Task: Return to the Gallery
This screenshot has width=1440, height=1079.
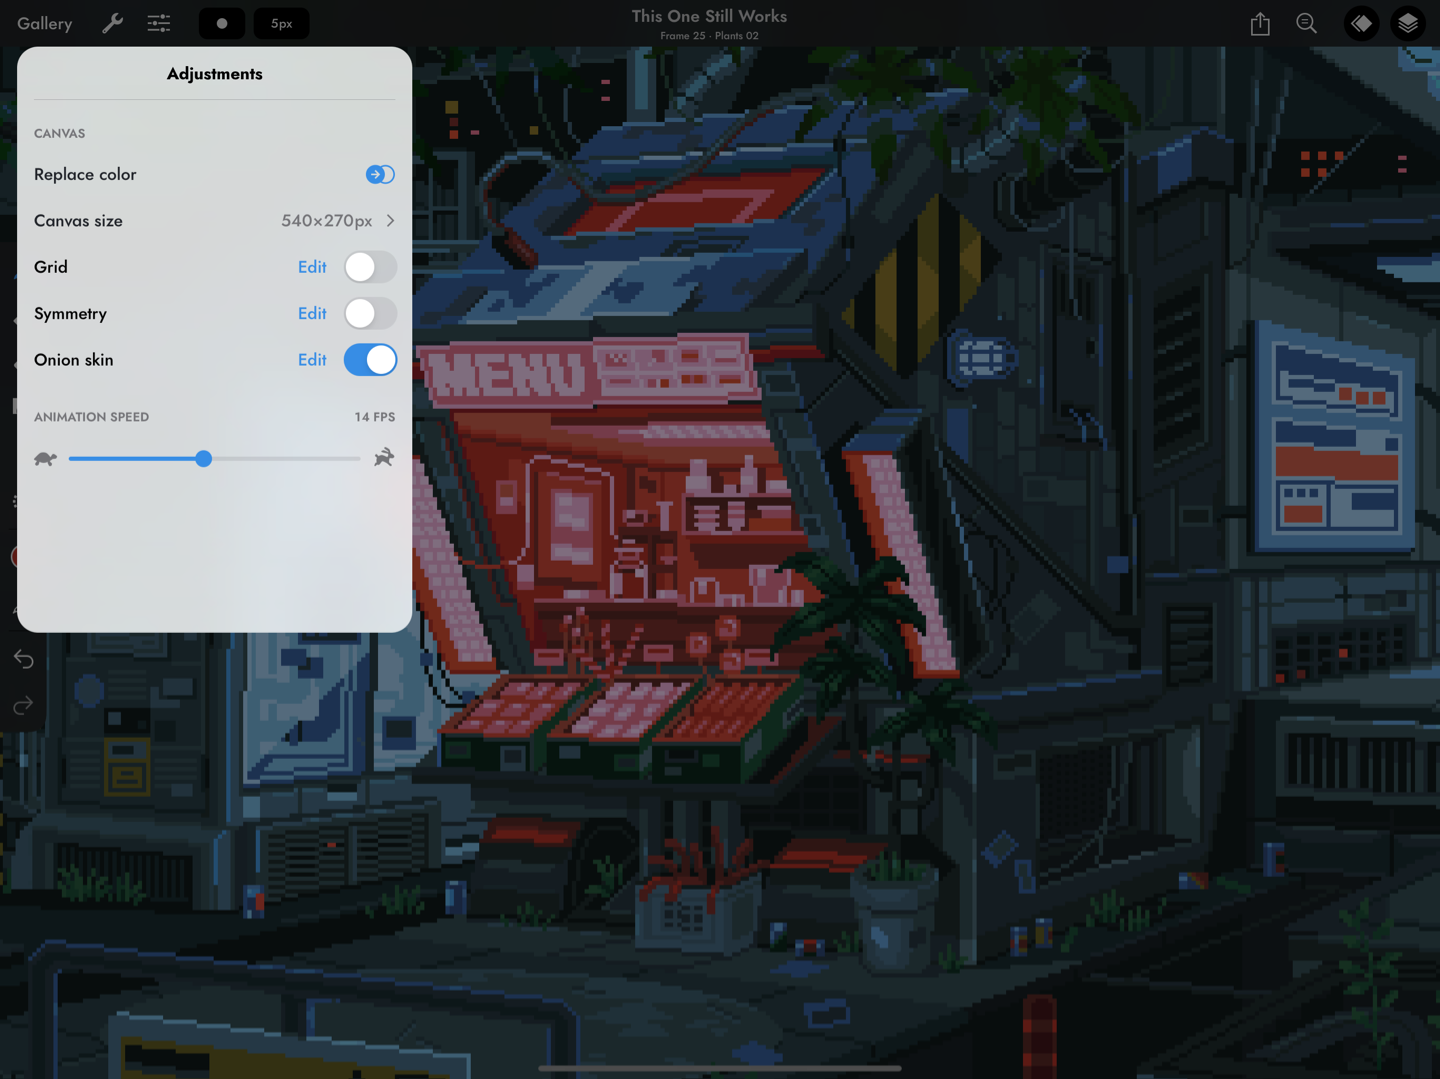Action: (x=45, y=23)
